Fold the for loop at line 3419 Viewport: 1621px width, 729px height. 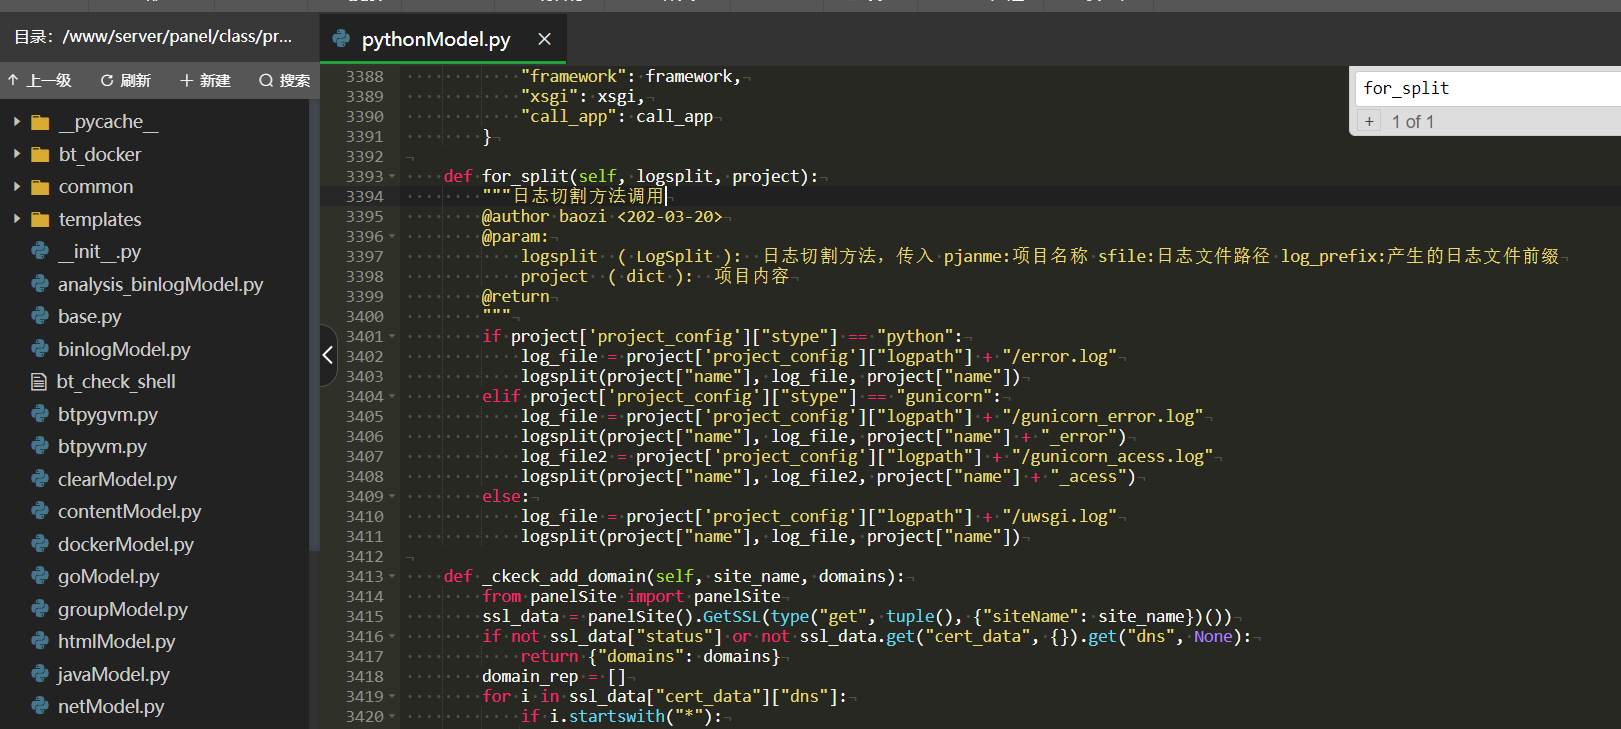point(392,697)
